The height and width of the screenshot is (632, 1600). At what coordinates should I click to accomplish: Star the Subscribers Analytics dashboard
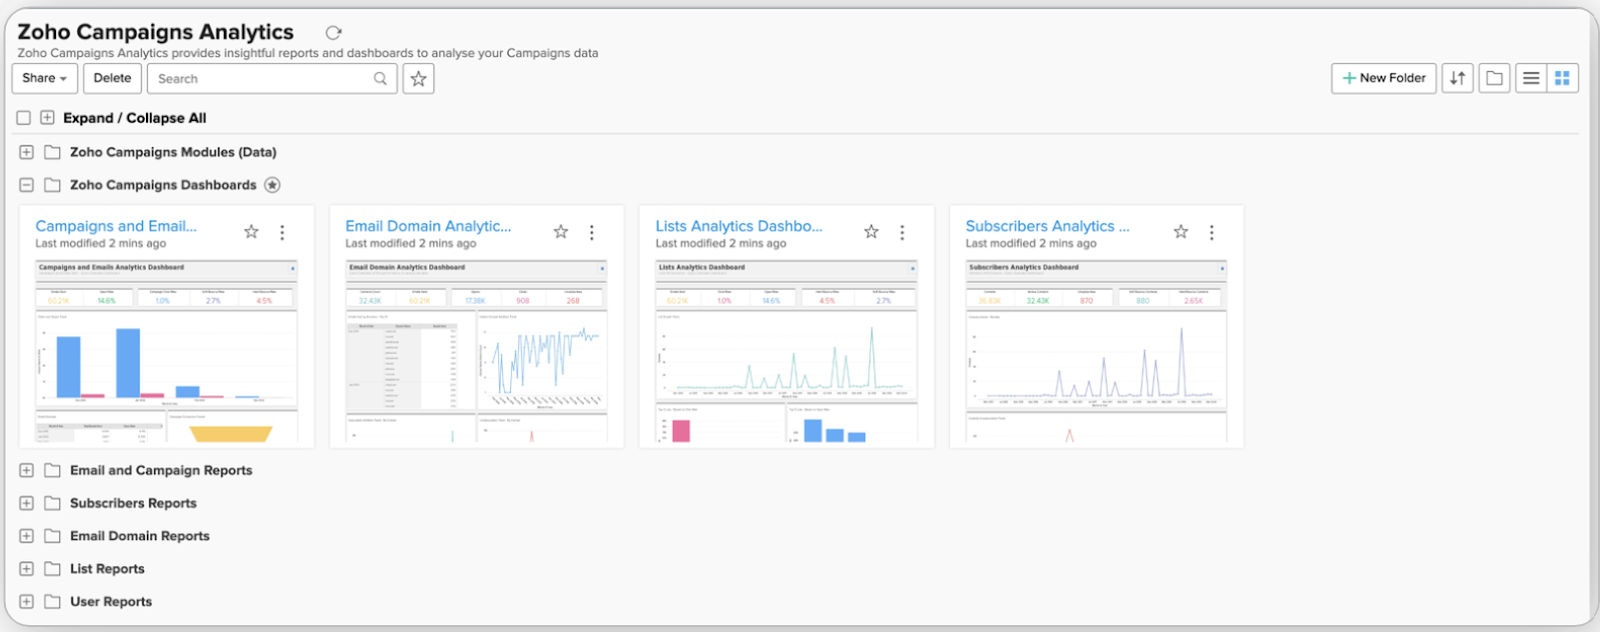click(1181, 232)
